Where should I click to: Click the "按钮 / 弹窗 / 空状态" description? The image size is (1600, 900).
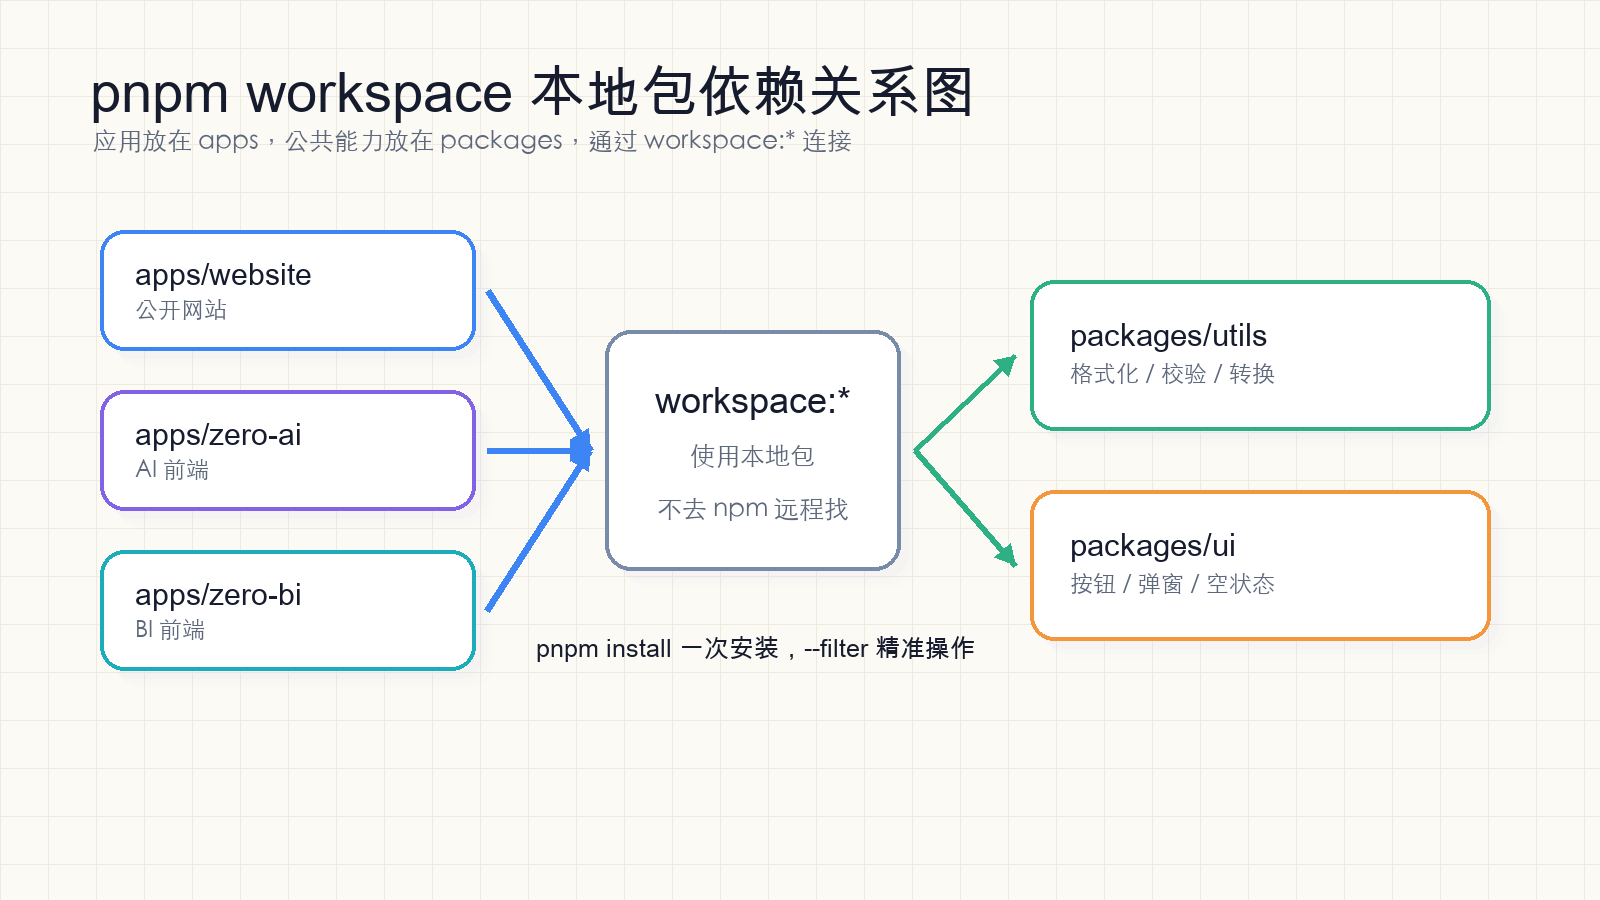[x=1172, y=584]
